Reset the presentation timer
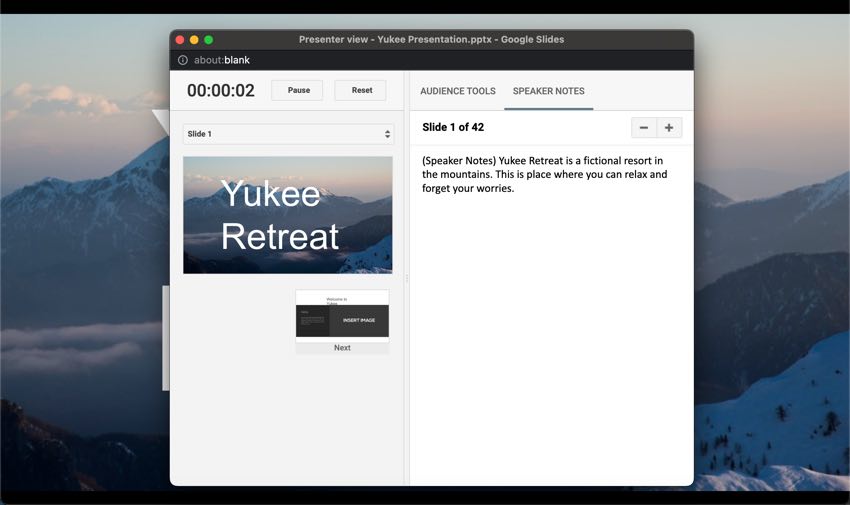The image size is (850, 505). (x=360, y=90)
